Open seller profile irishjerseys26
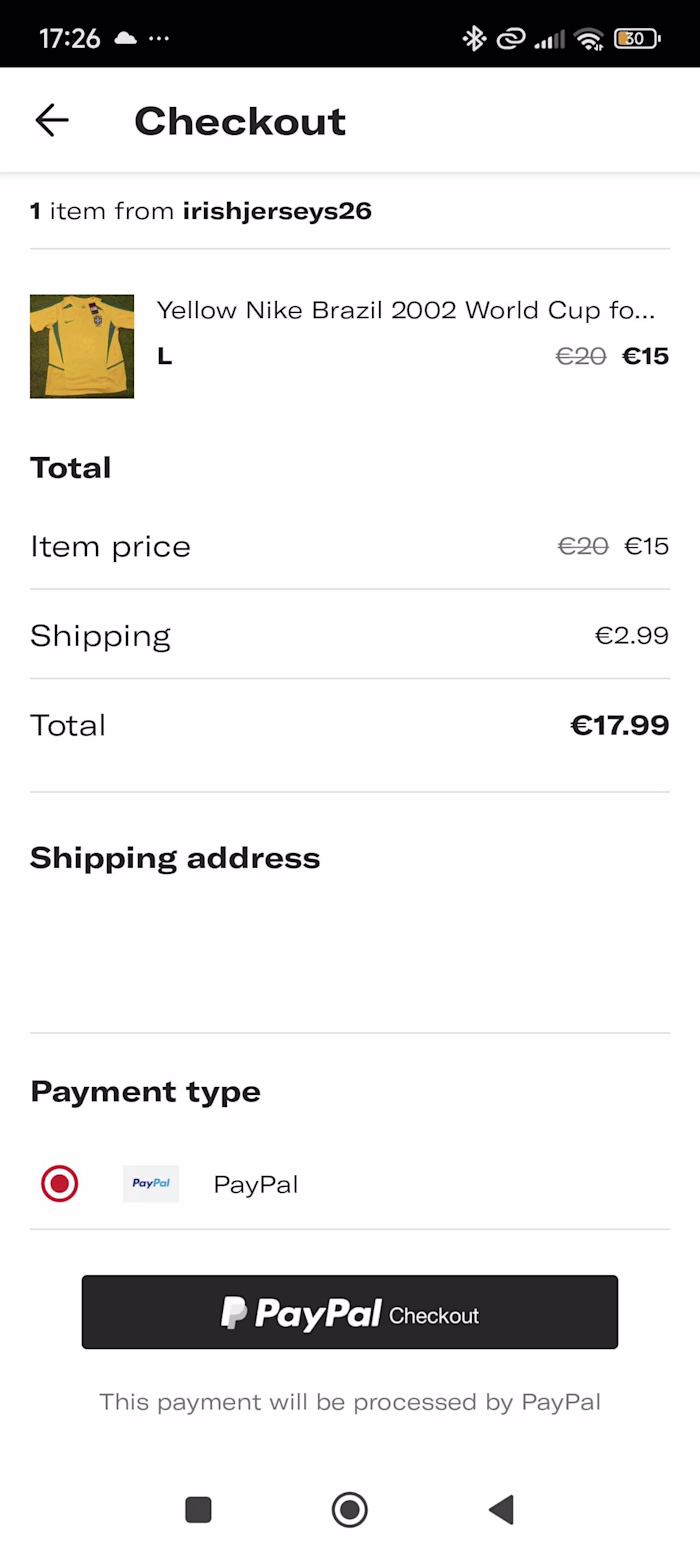The image size is (700, 1556). (x=277, y=211)
